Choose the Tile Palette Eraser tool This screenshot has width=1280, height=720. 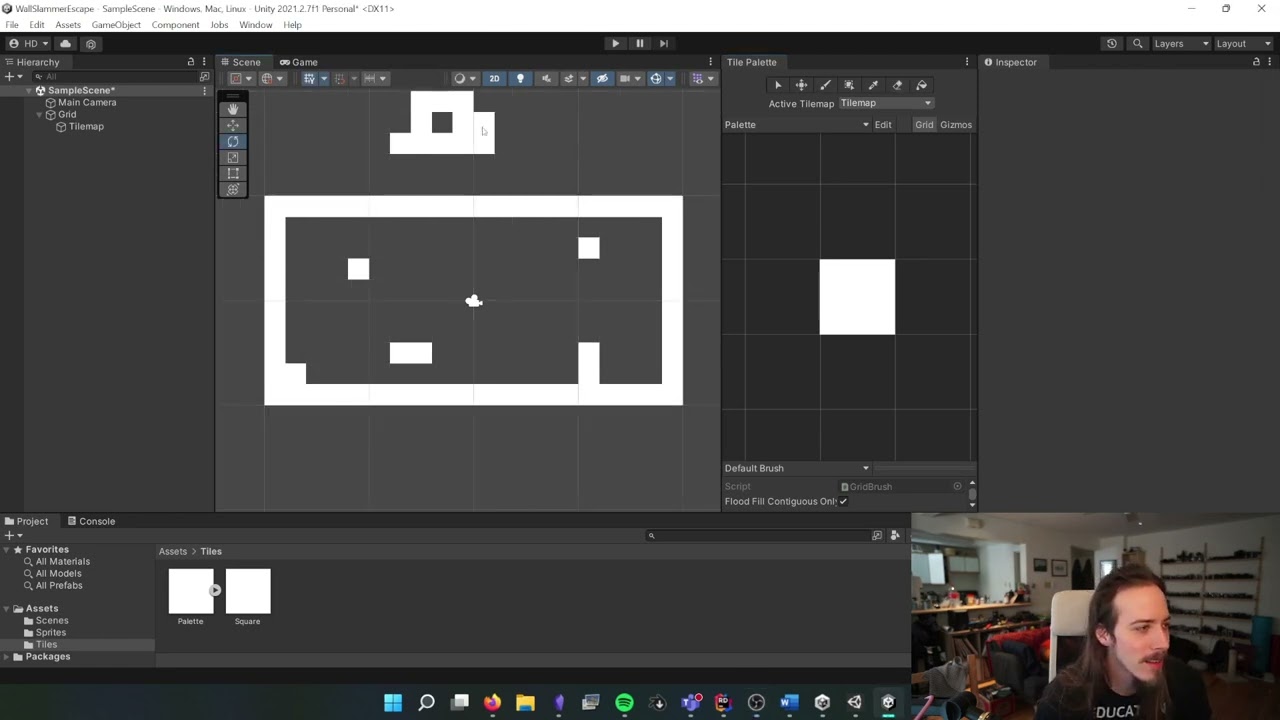click(x=897, y=85)
